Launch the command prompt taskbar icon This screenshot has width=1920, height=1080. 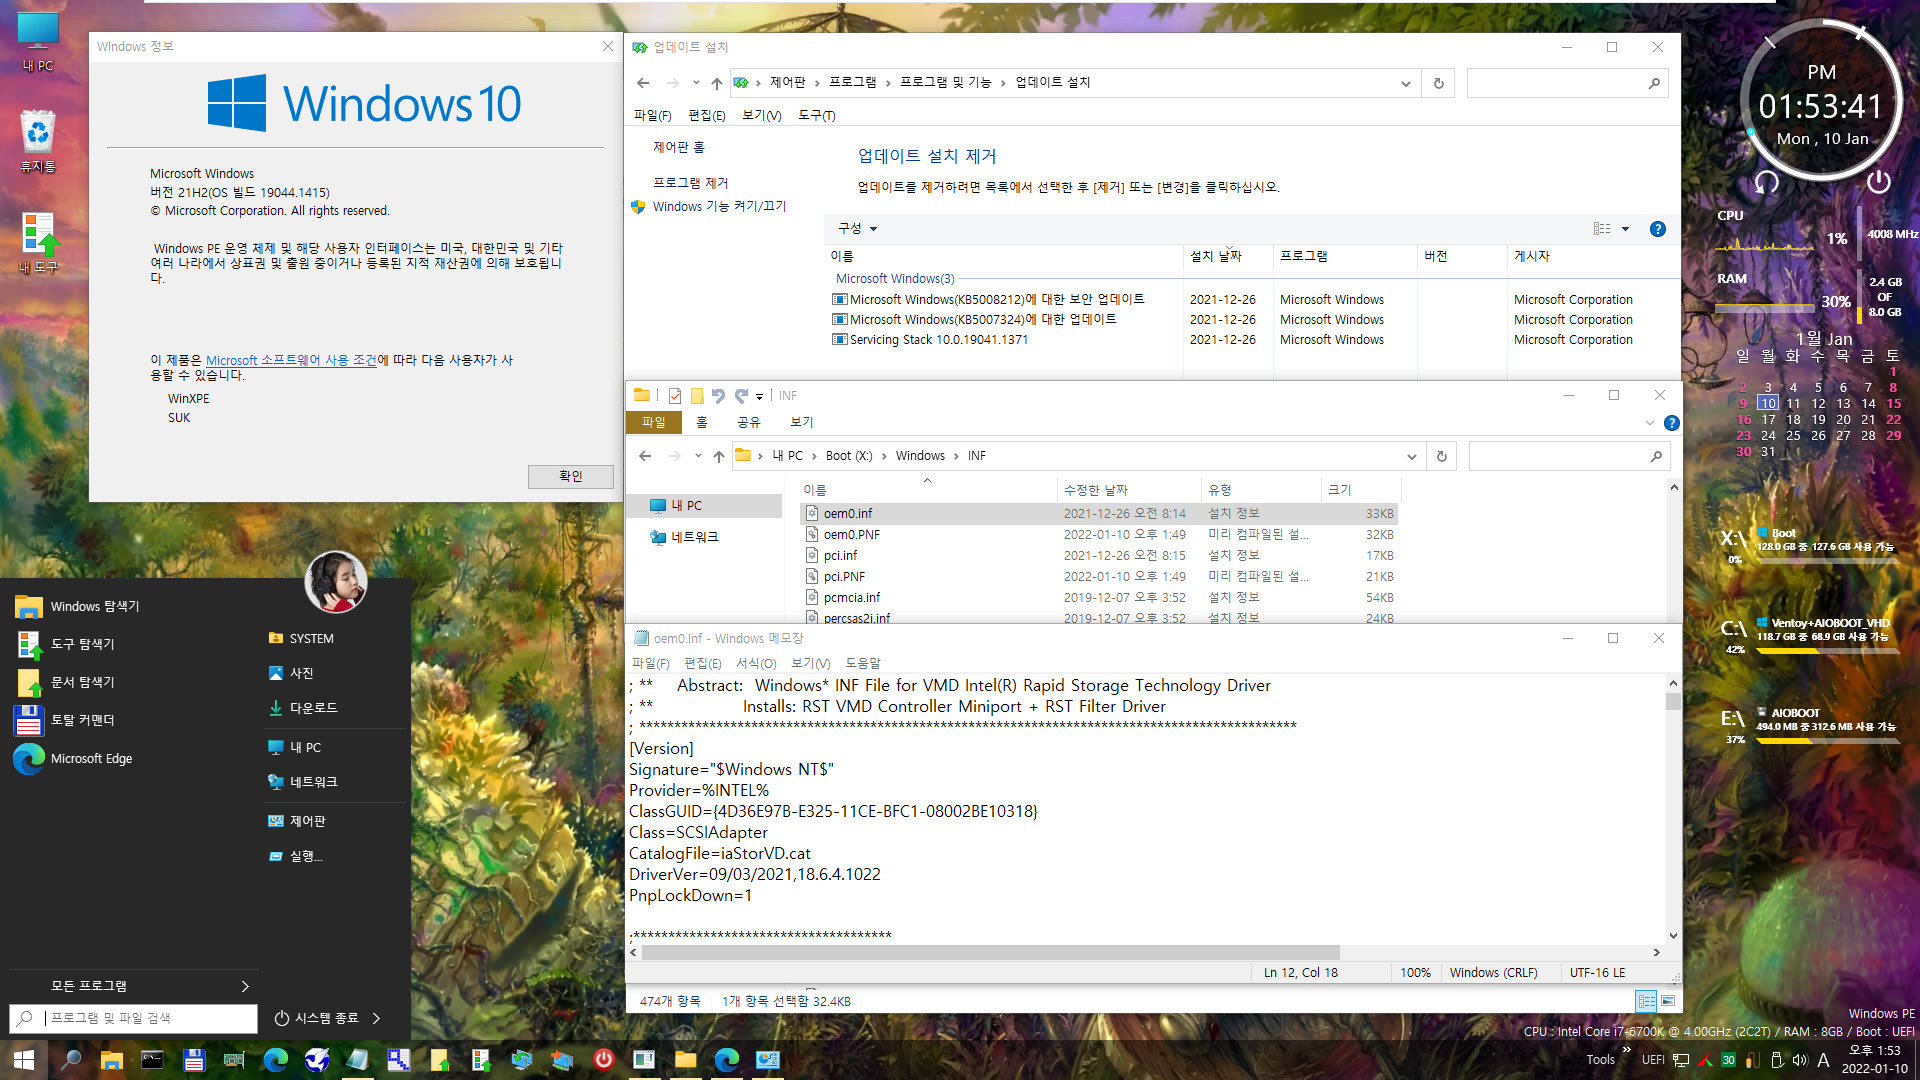152,1060
